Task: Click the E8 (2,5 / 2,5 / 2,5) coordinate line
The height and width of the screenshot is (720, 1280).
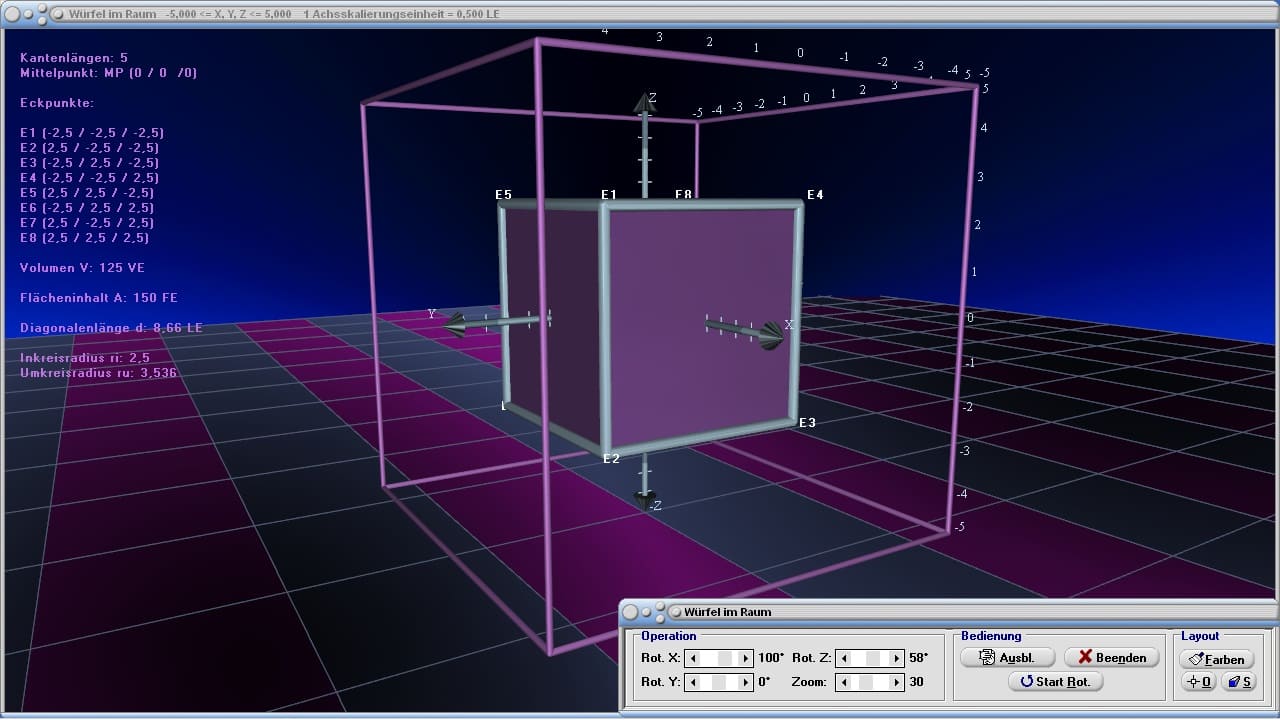Action: click(85, 238)
